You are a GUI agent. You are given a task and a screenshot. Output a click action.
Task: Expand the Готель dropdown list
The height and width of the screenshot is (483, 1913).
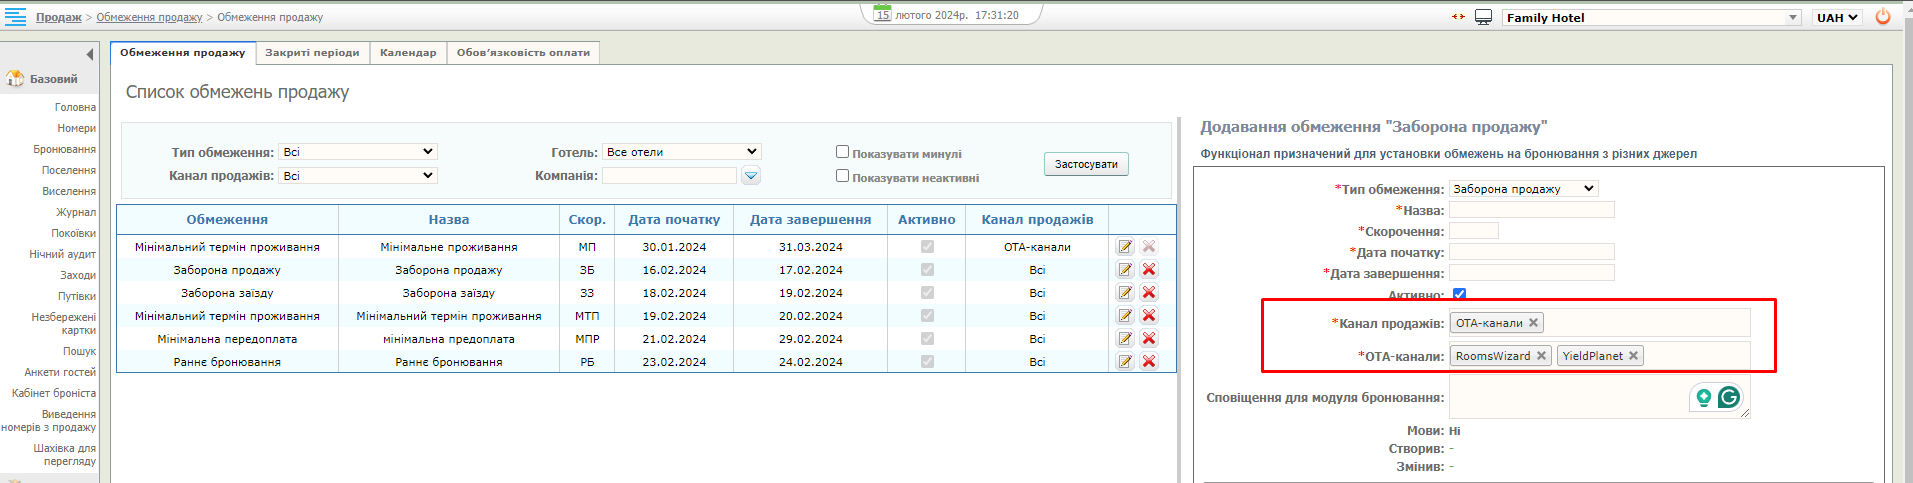click(x=682, y=152)
